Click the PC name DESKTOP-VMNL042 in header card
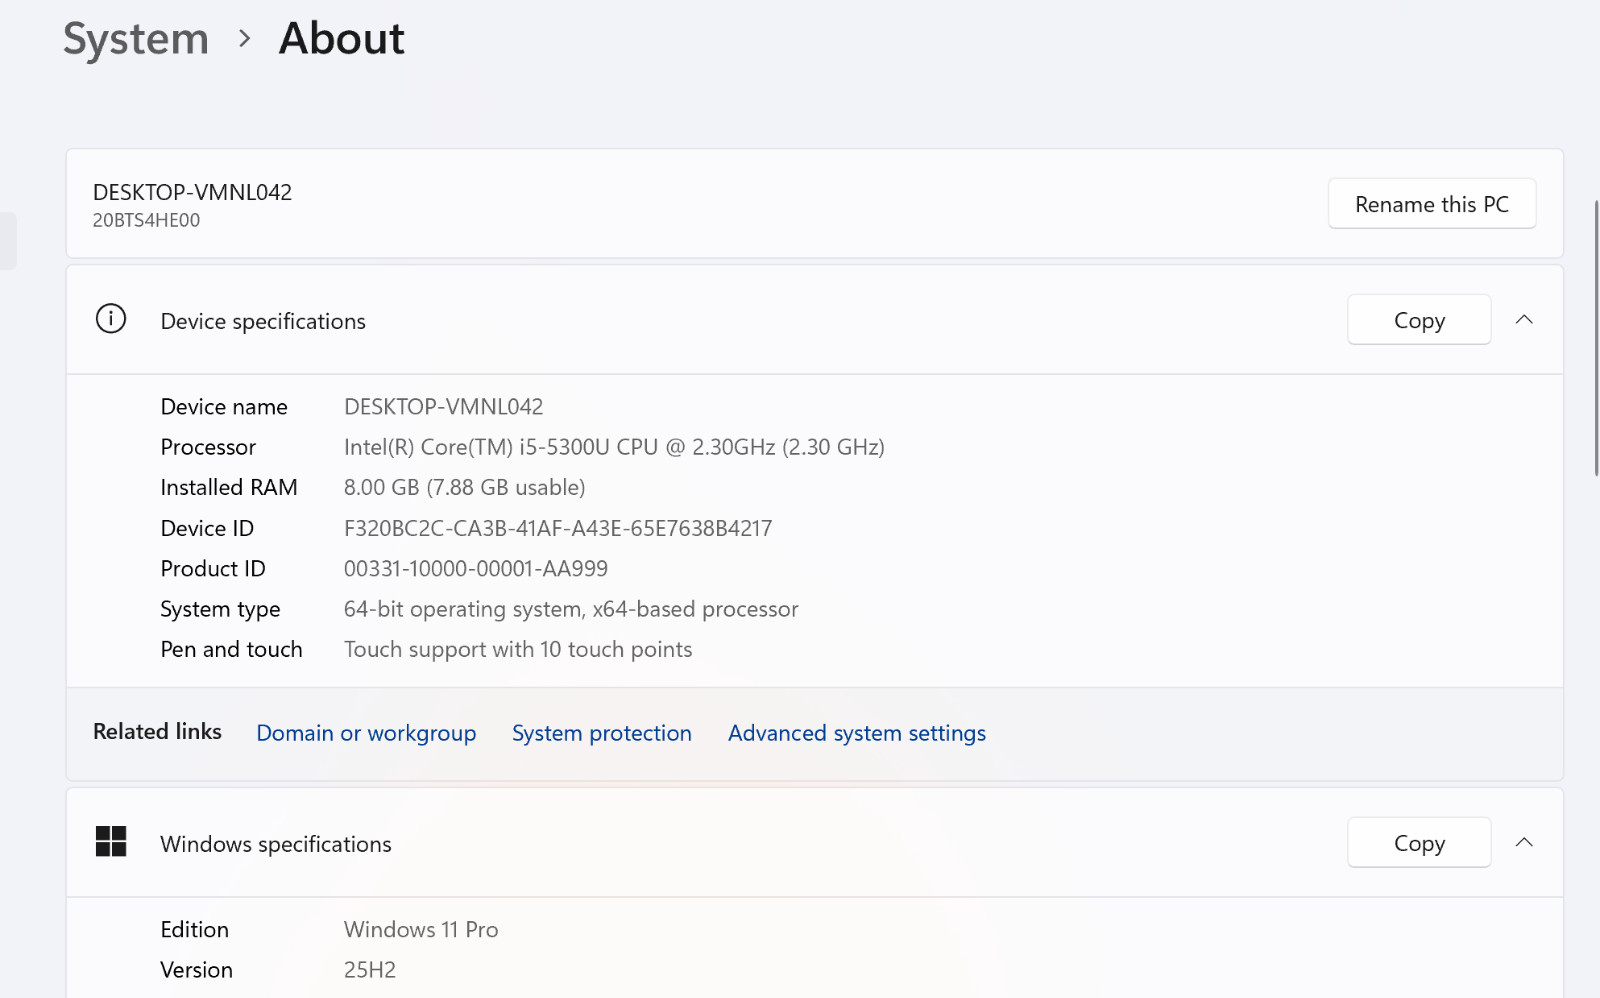This screenshot has height=998, width=1600. pyautogui.click(x=192, y=192)
